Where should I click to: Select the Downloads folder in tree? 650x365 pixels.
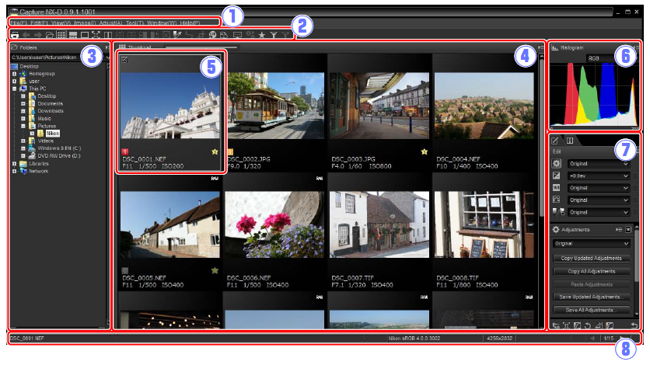(50, 111)
